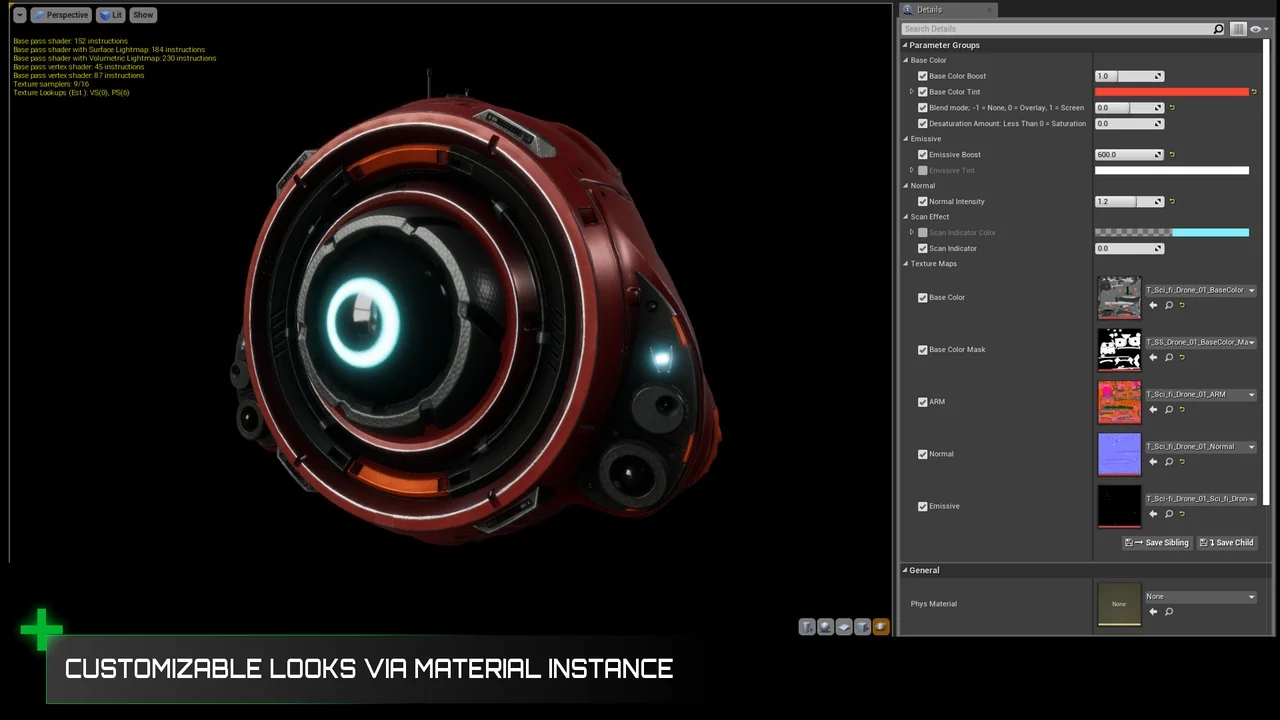Uncheck the Base Color Boost checkbox

tap(923, 76)
